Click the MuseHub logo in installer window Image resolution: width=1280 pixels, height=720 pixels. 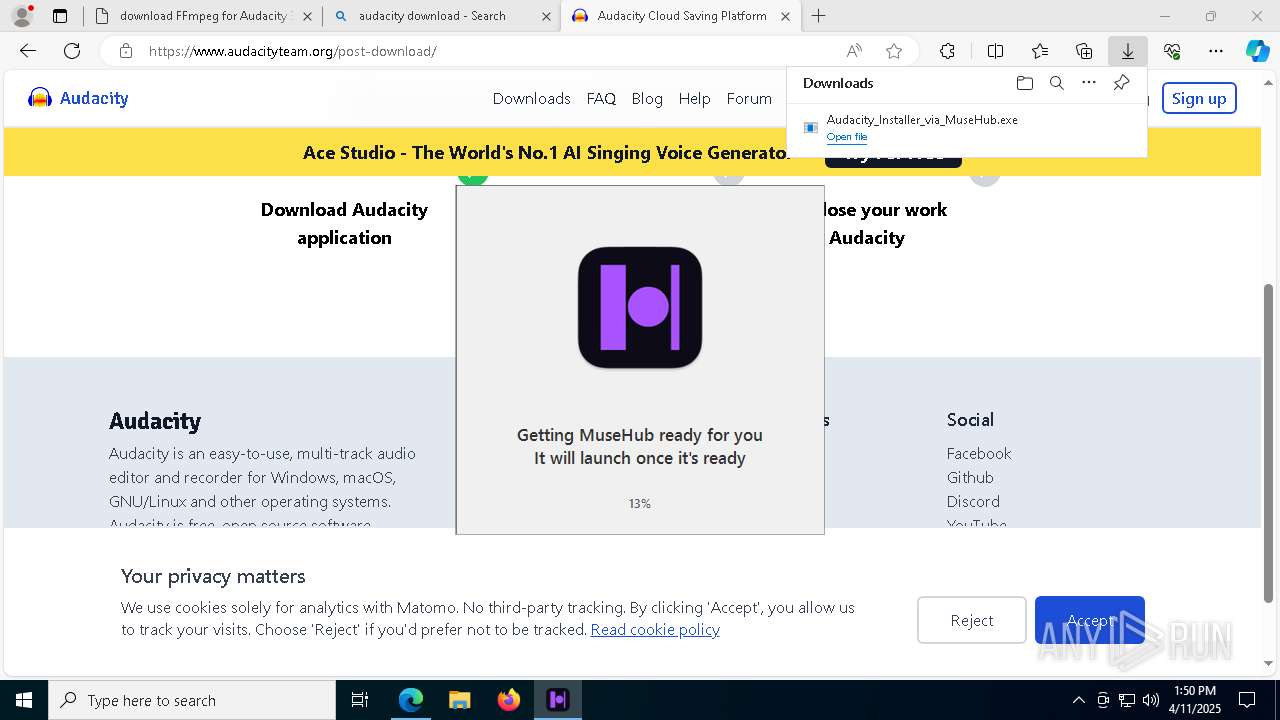[x=640, y=308]
